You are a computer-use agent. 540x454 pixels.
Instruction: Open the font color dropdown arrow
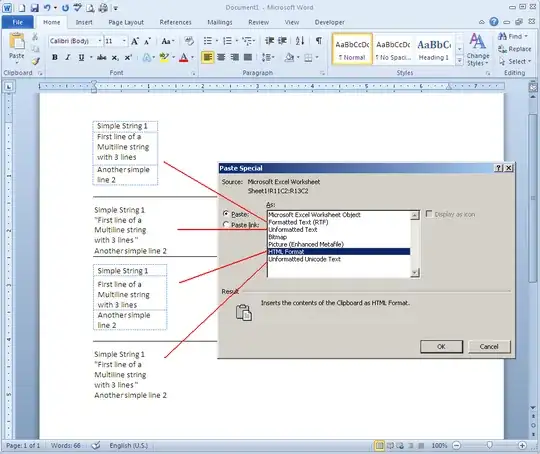193,58
